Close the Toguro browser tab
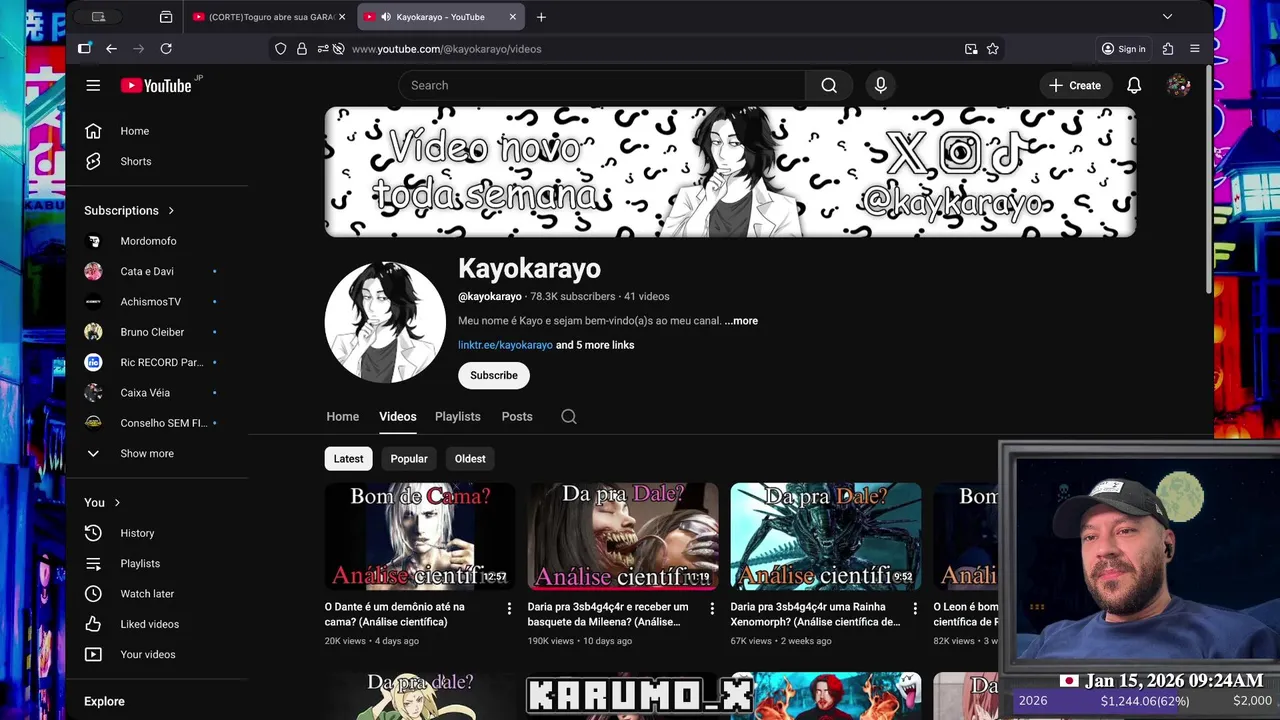 (x=342, y=17)
